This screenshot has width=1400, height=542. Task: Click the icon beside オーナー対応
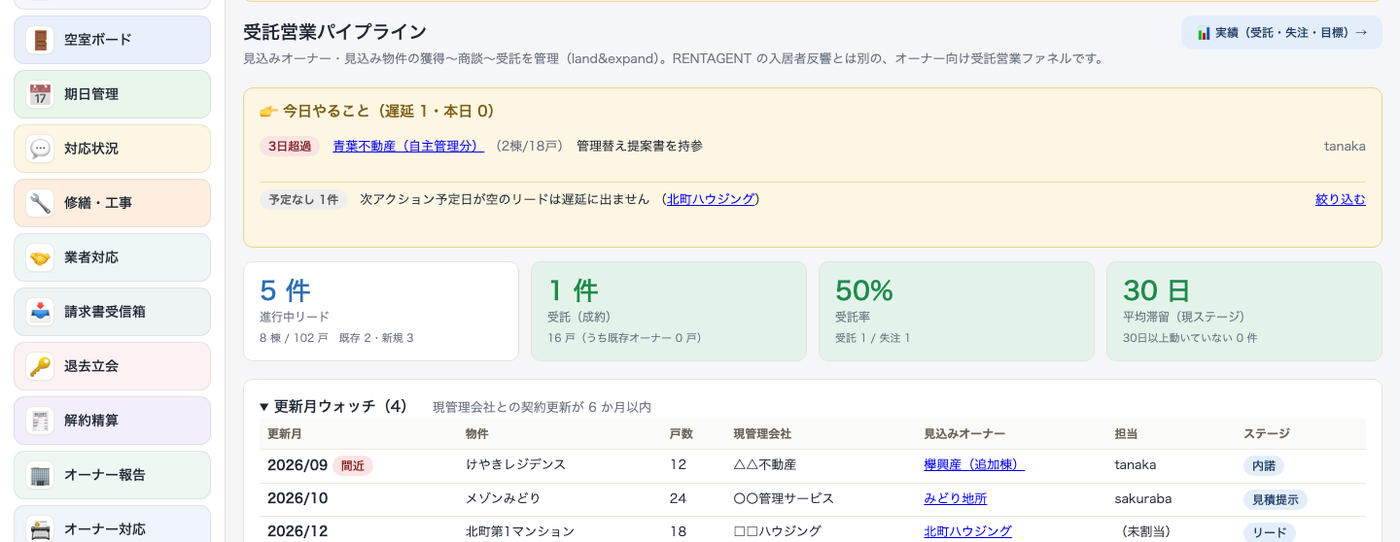click(x=40, y=529)
